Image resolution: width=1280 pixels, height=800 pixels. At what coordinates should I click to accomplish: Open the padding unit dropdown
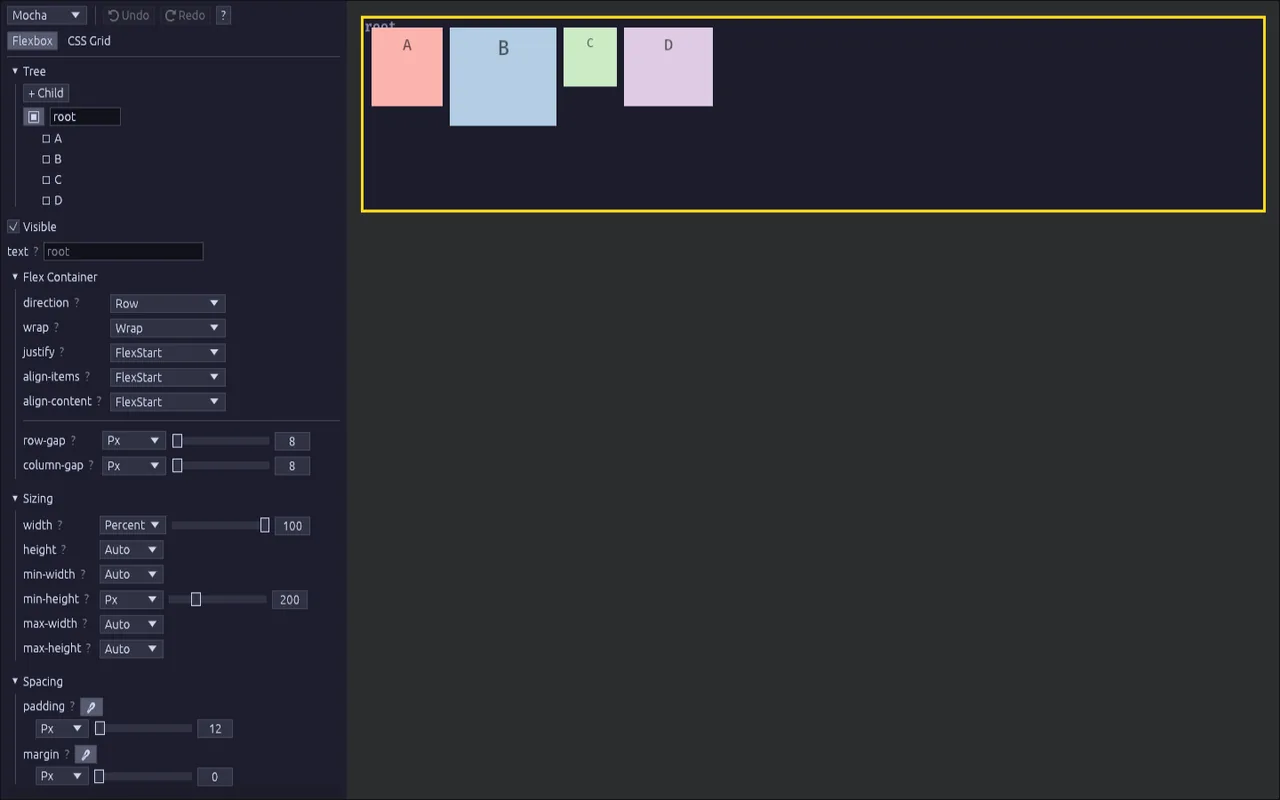point(63,729)
